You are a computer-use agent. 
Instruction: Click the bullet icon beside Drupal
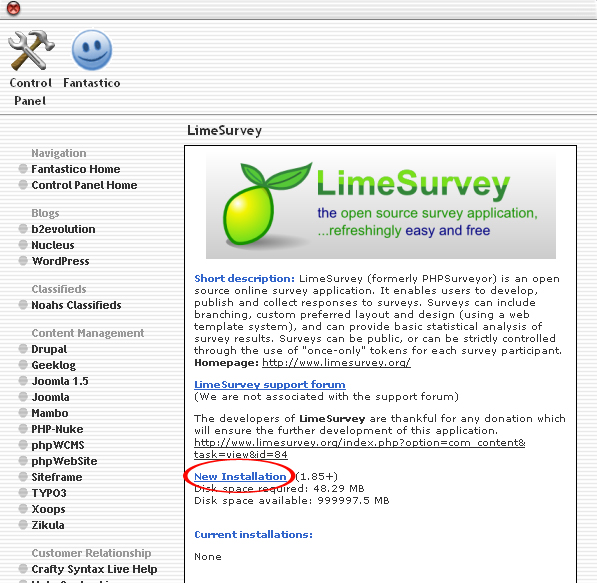tap(23, 349)
